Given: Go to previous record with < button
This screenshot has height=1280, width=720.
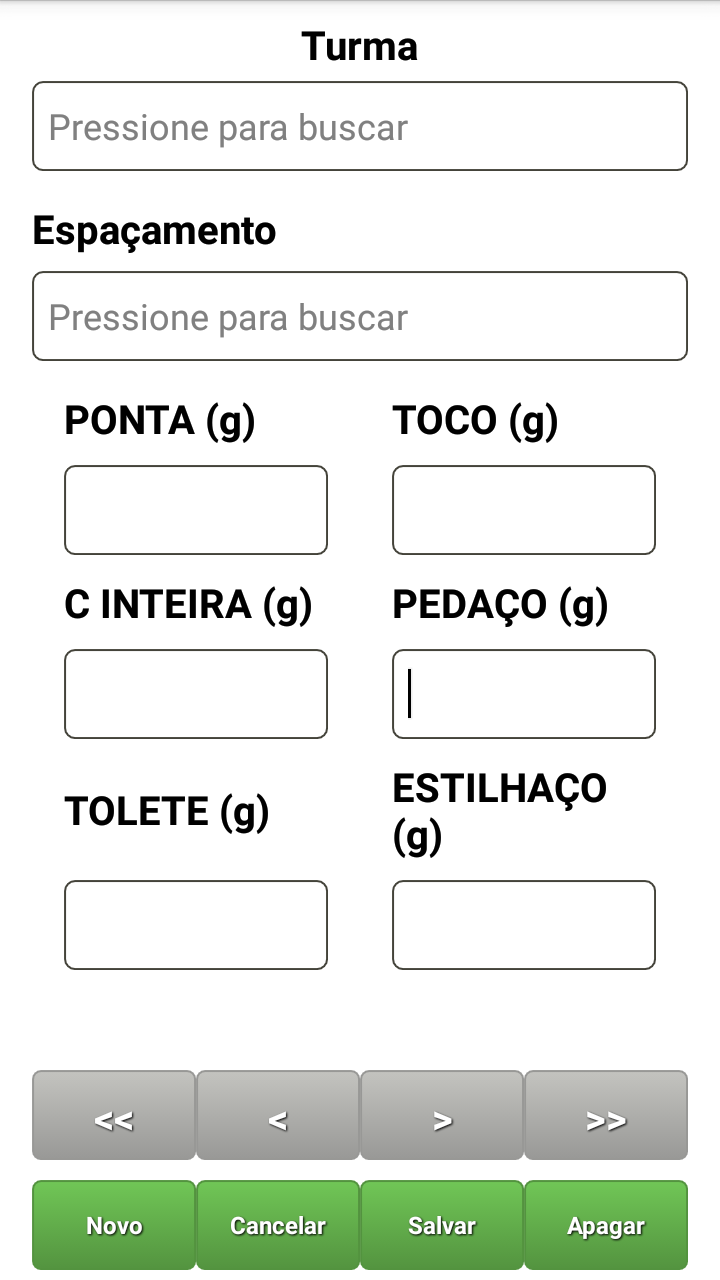Looking at the screenshot, I should tap(278, 1116).
